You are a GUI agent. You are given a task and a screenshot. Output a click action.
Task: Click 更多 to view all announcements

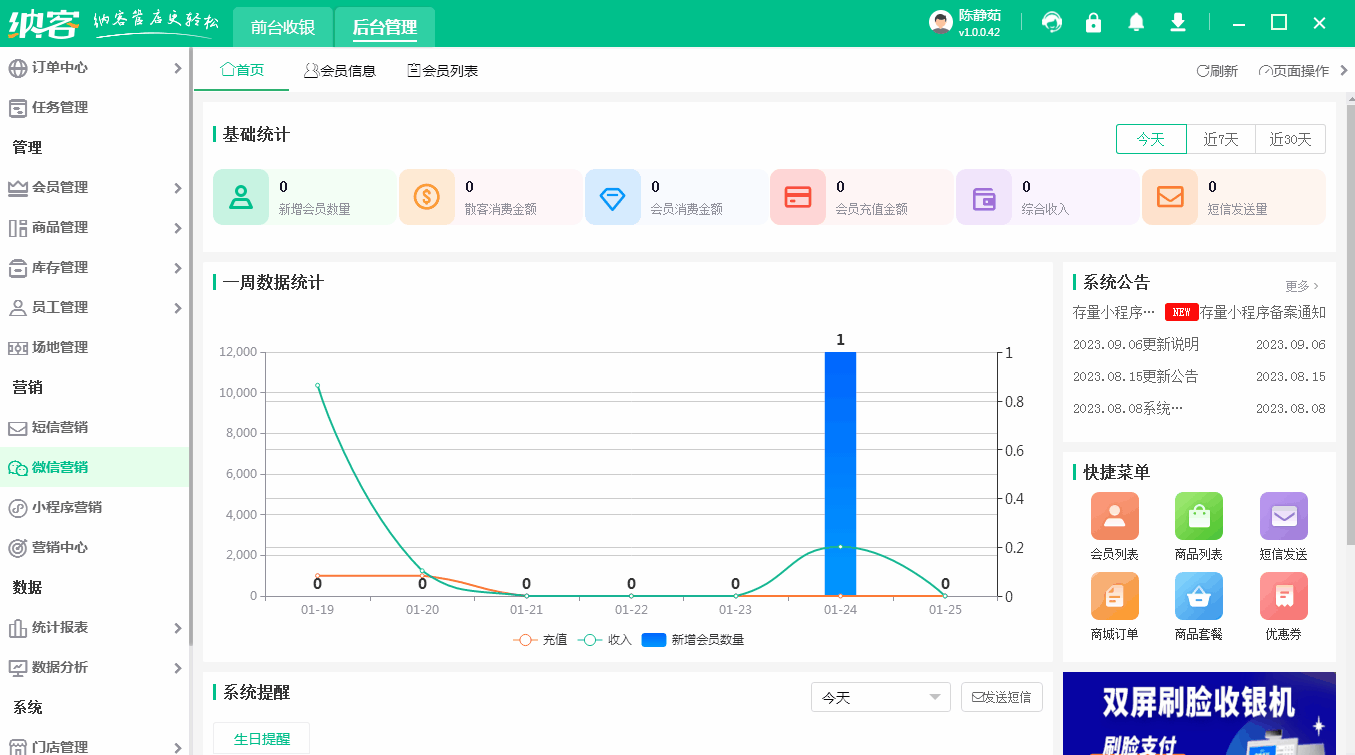[x=1301, y=285]
